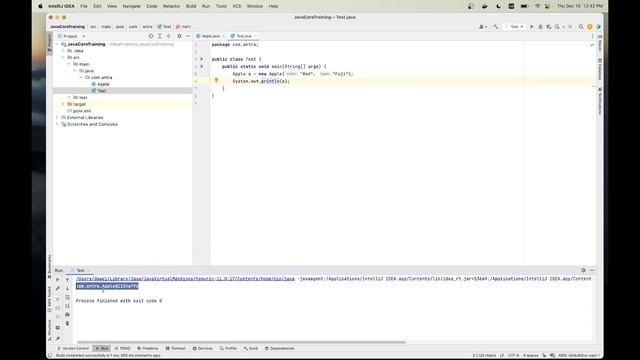Click the wrench icon in the Run panel
Viewport: 640px width, 360px height.
[58, 288]
